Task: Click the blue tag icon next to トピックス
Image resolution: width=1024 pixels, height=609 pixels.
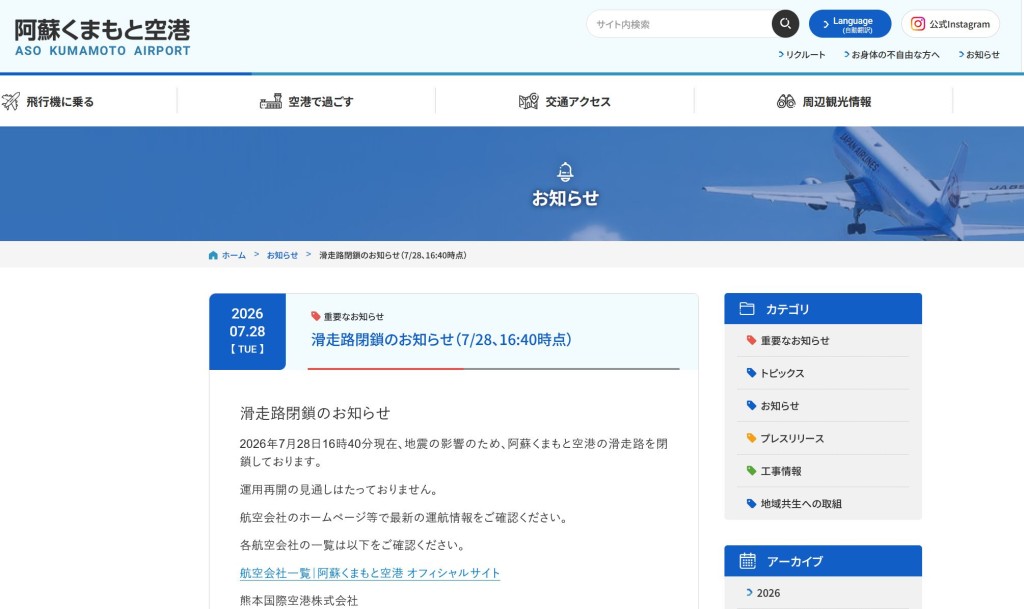Action: tap(751, 373)
